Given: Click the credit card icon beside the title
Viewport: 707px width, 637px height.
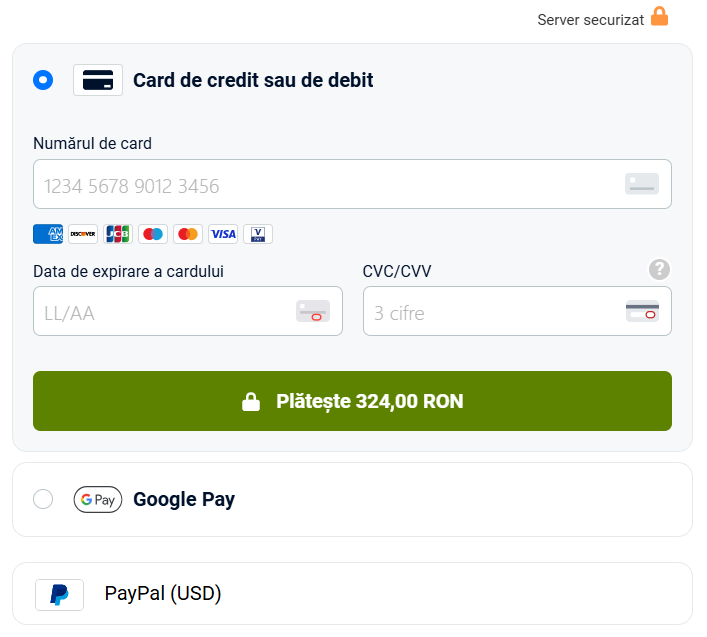Looking at the screenshot, I should [x=98, y=80].
